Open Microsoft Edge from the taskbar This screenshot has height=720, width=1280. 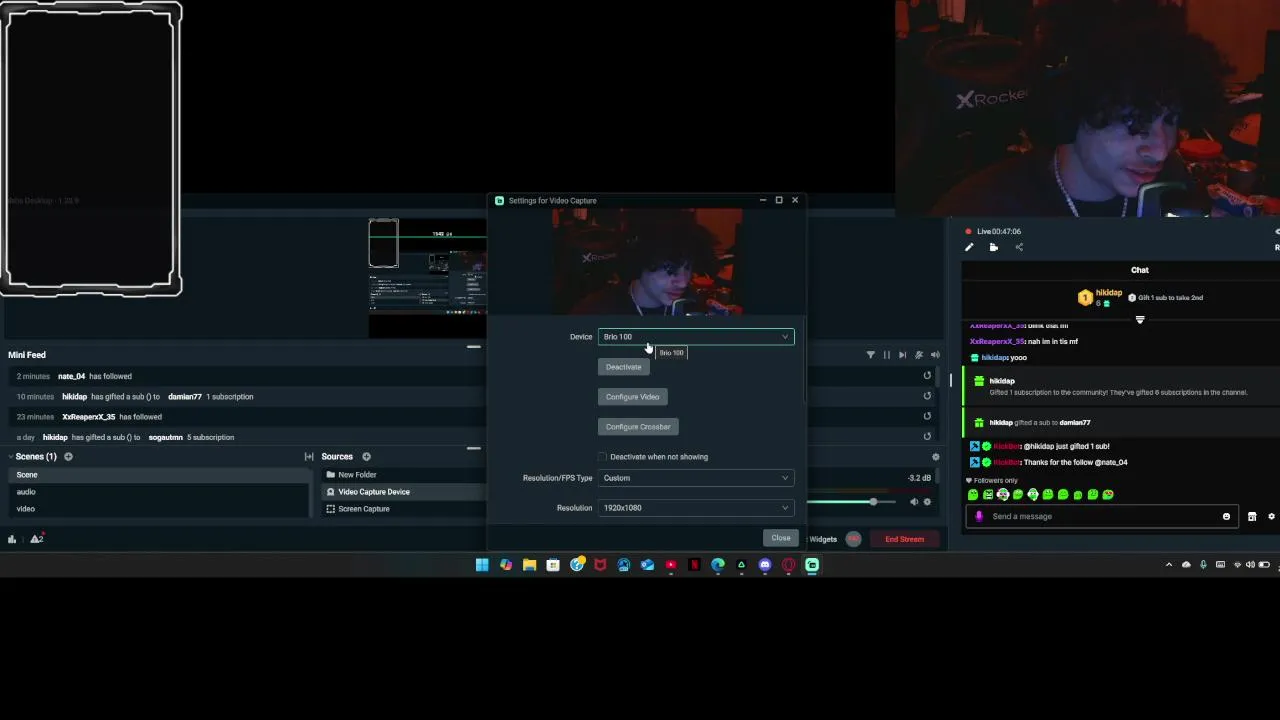718,565
